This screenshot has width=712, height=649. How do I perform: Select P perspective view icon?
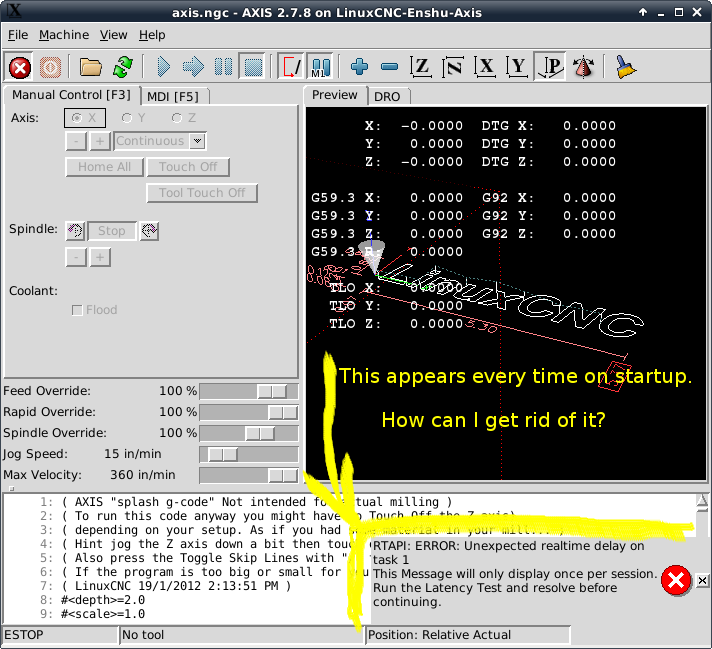coord(549,67)
